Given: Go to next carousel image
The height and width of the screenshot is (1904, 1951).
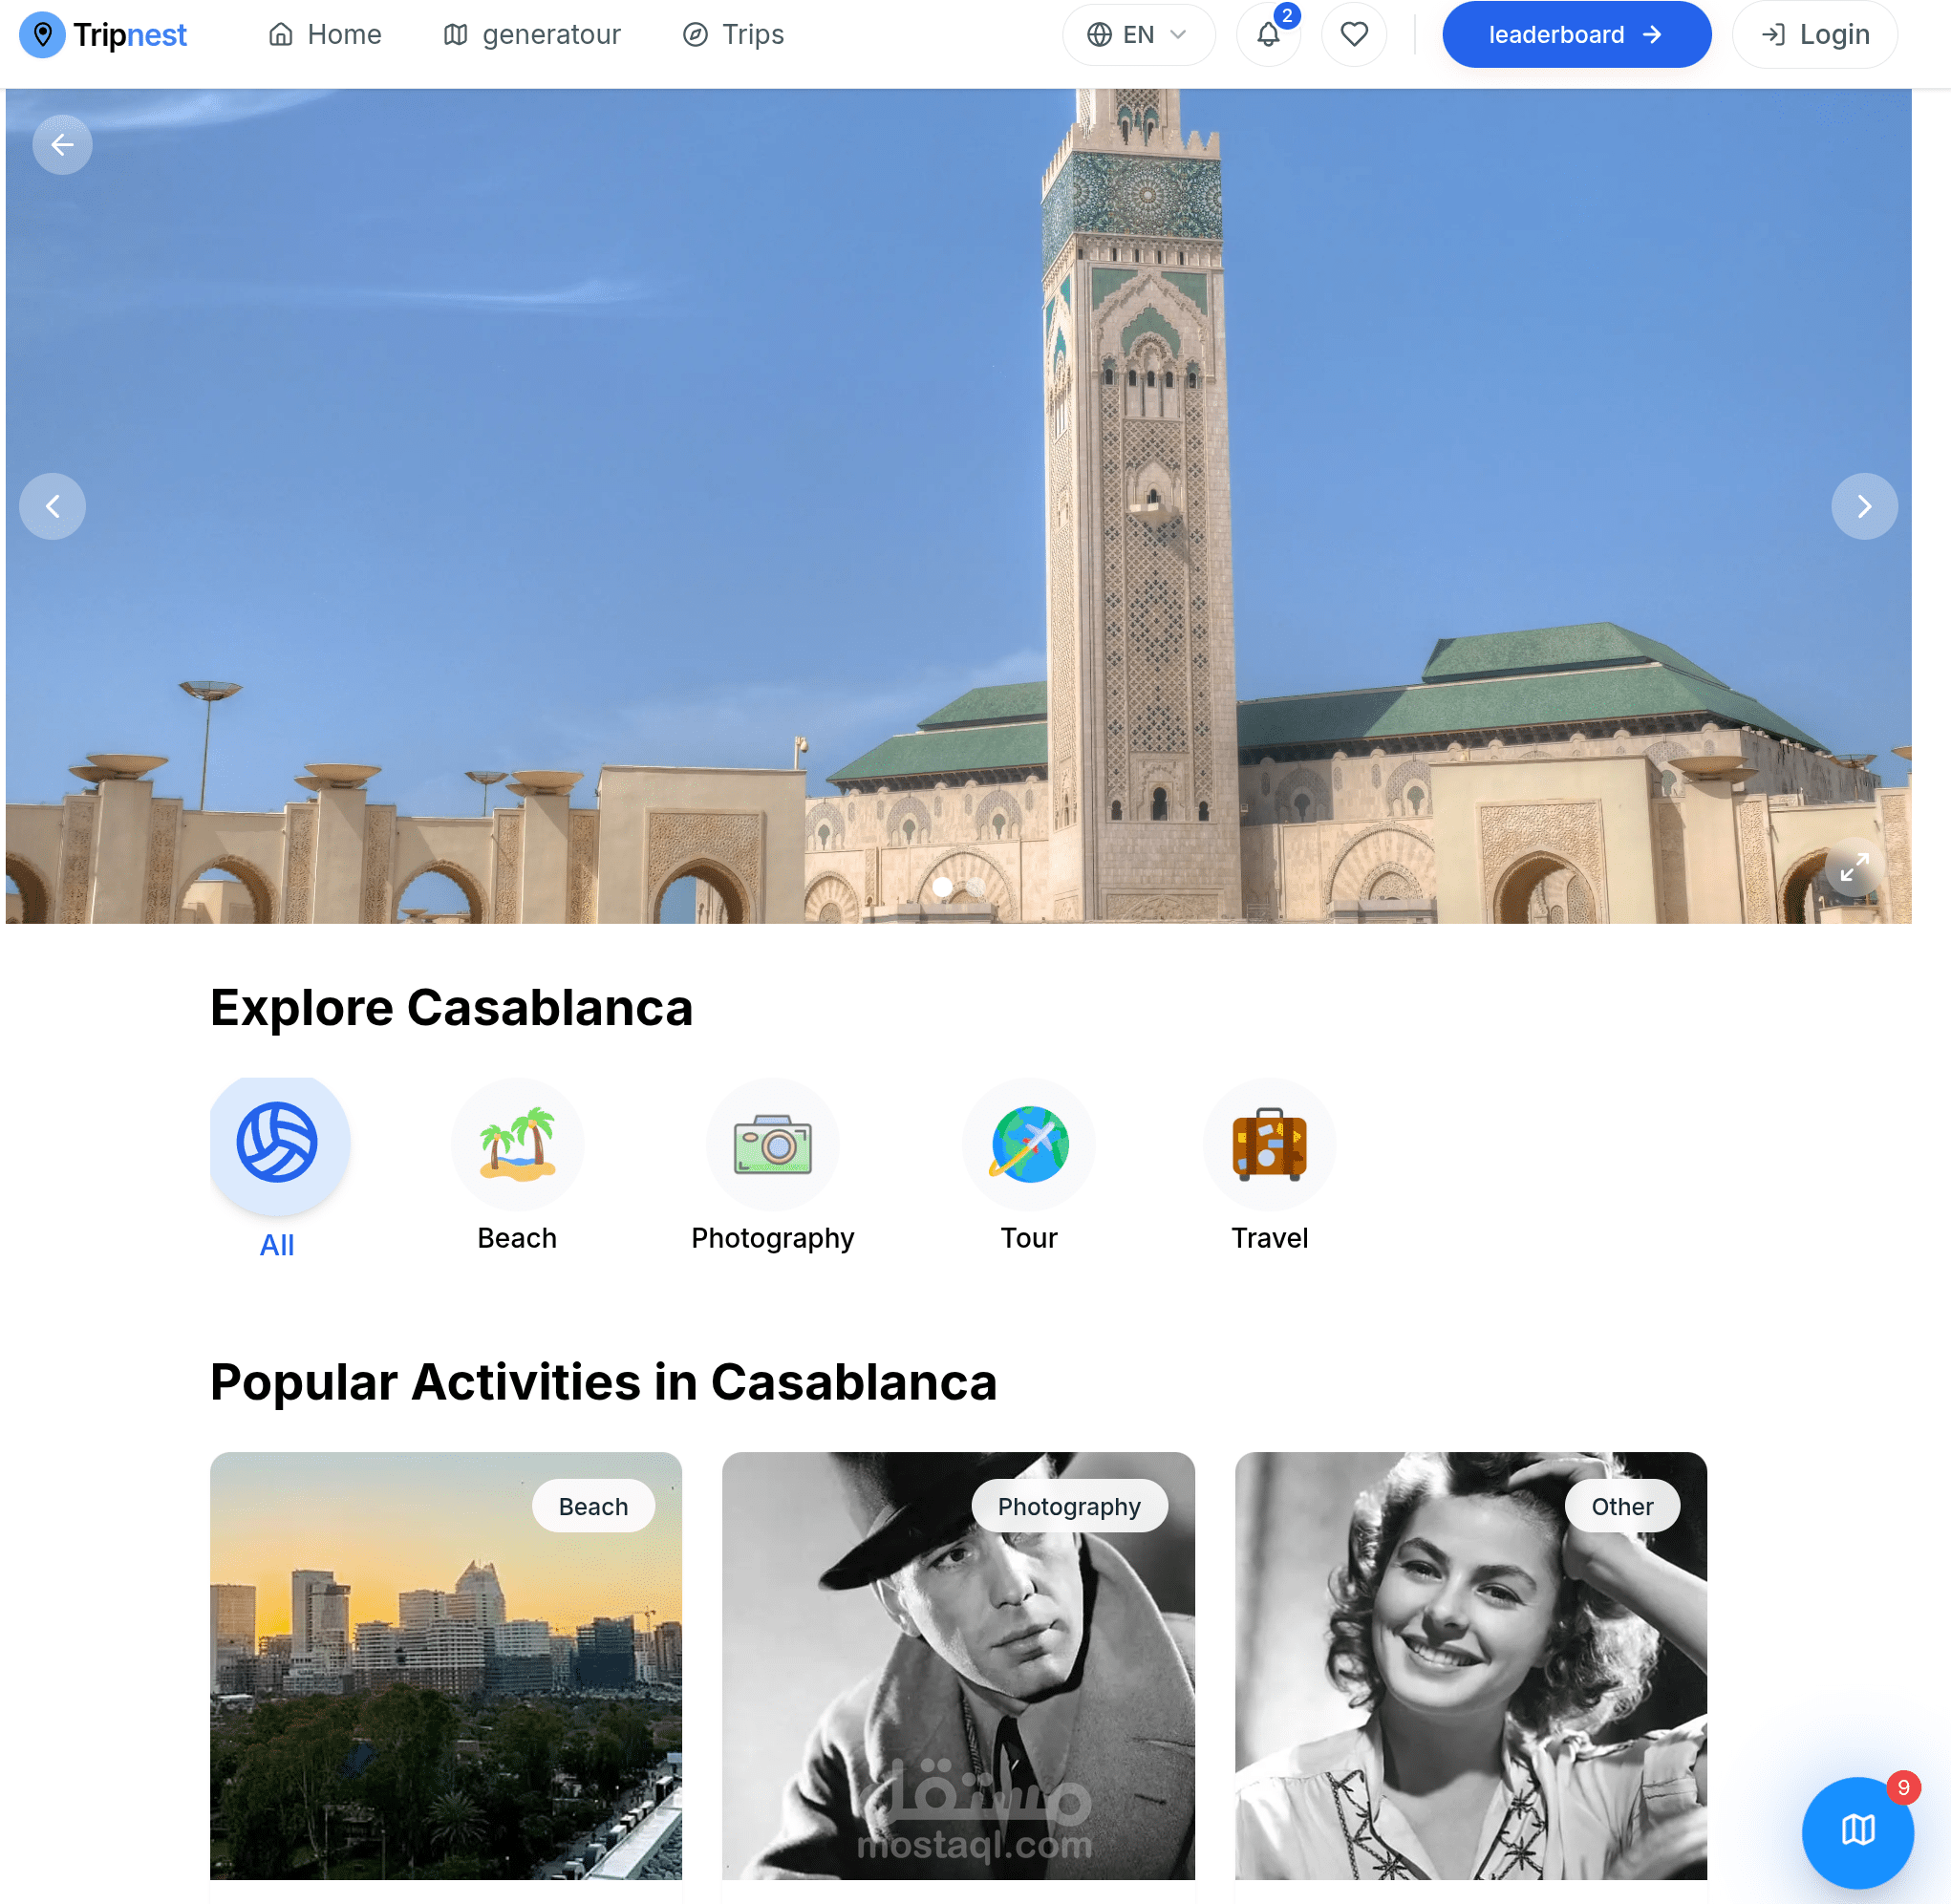Looking at the screenshot, I should coord(1863,506).
